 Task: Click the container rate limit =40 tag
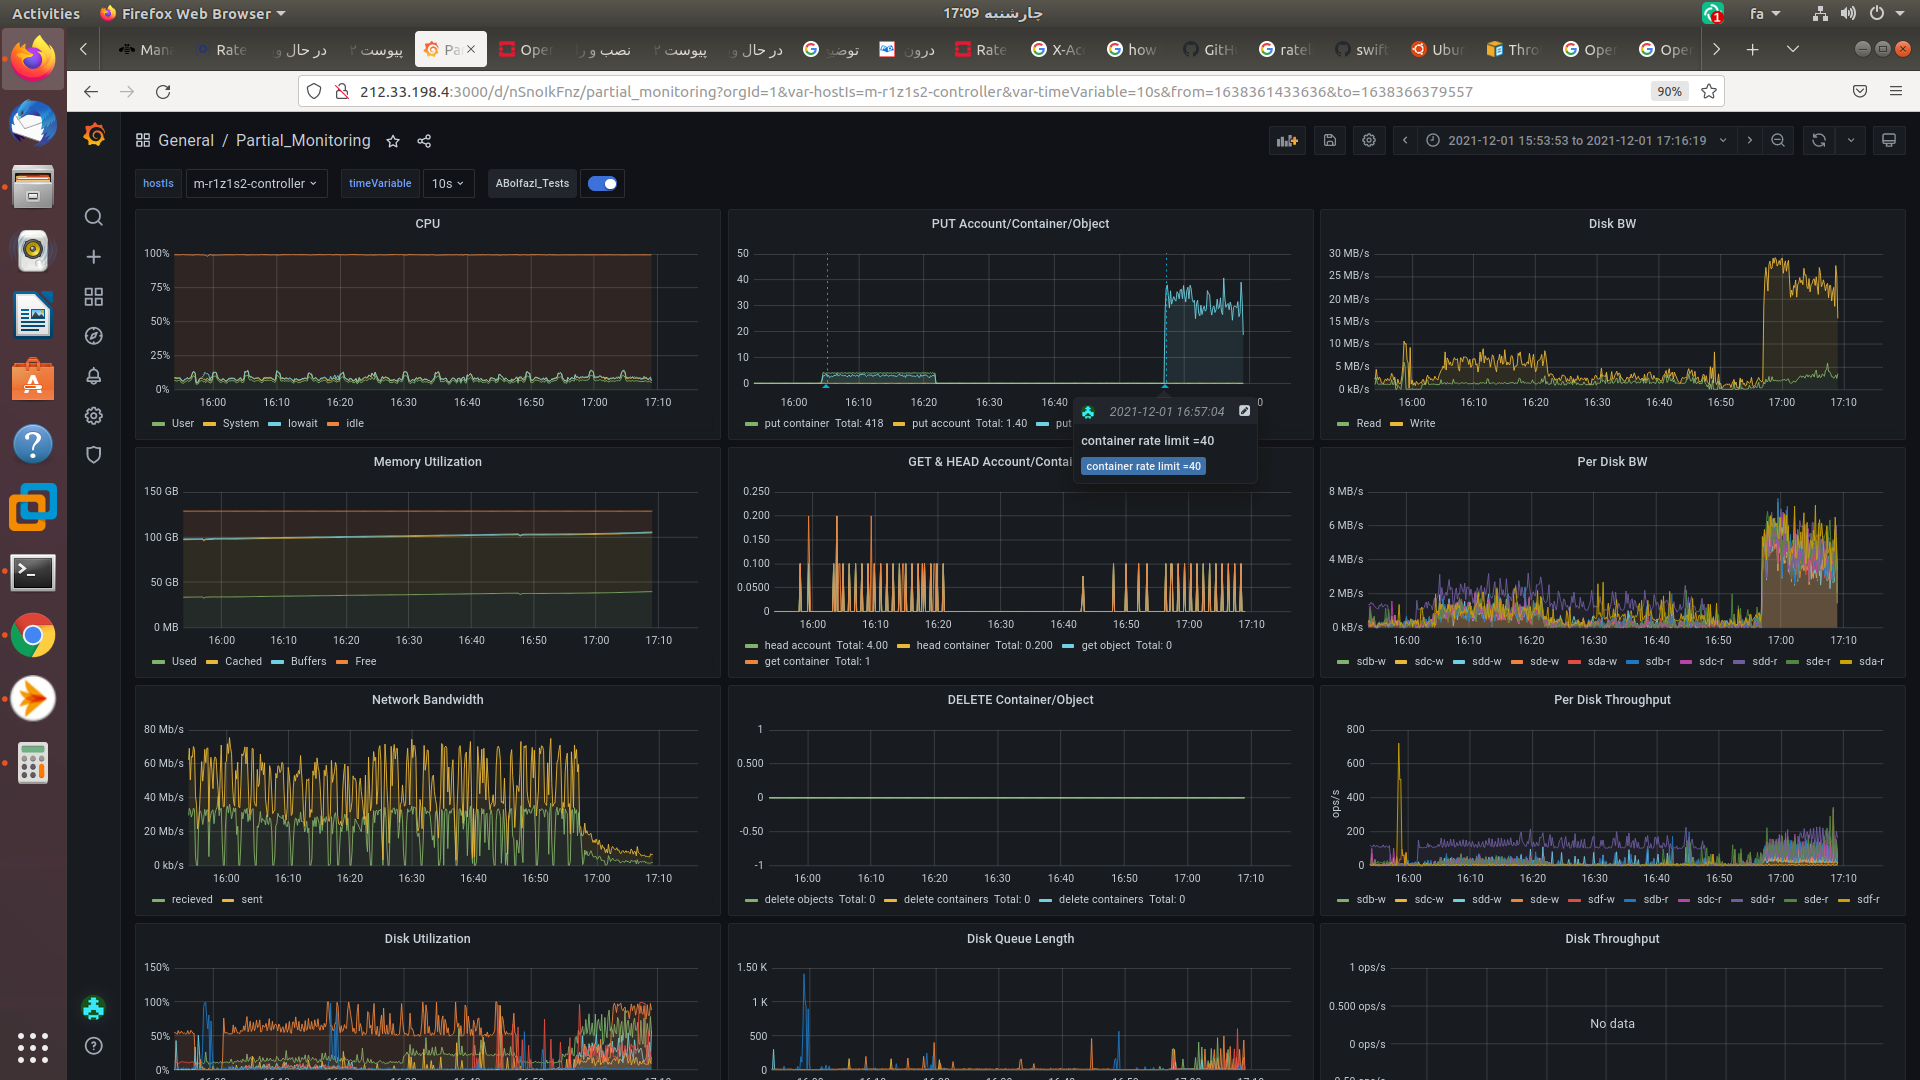pos(1143,467)
